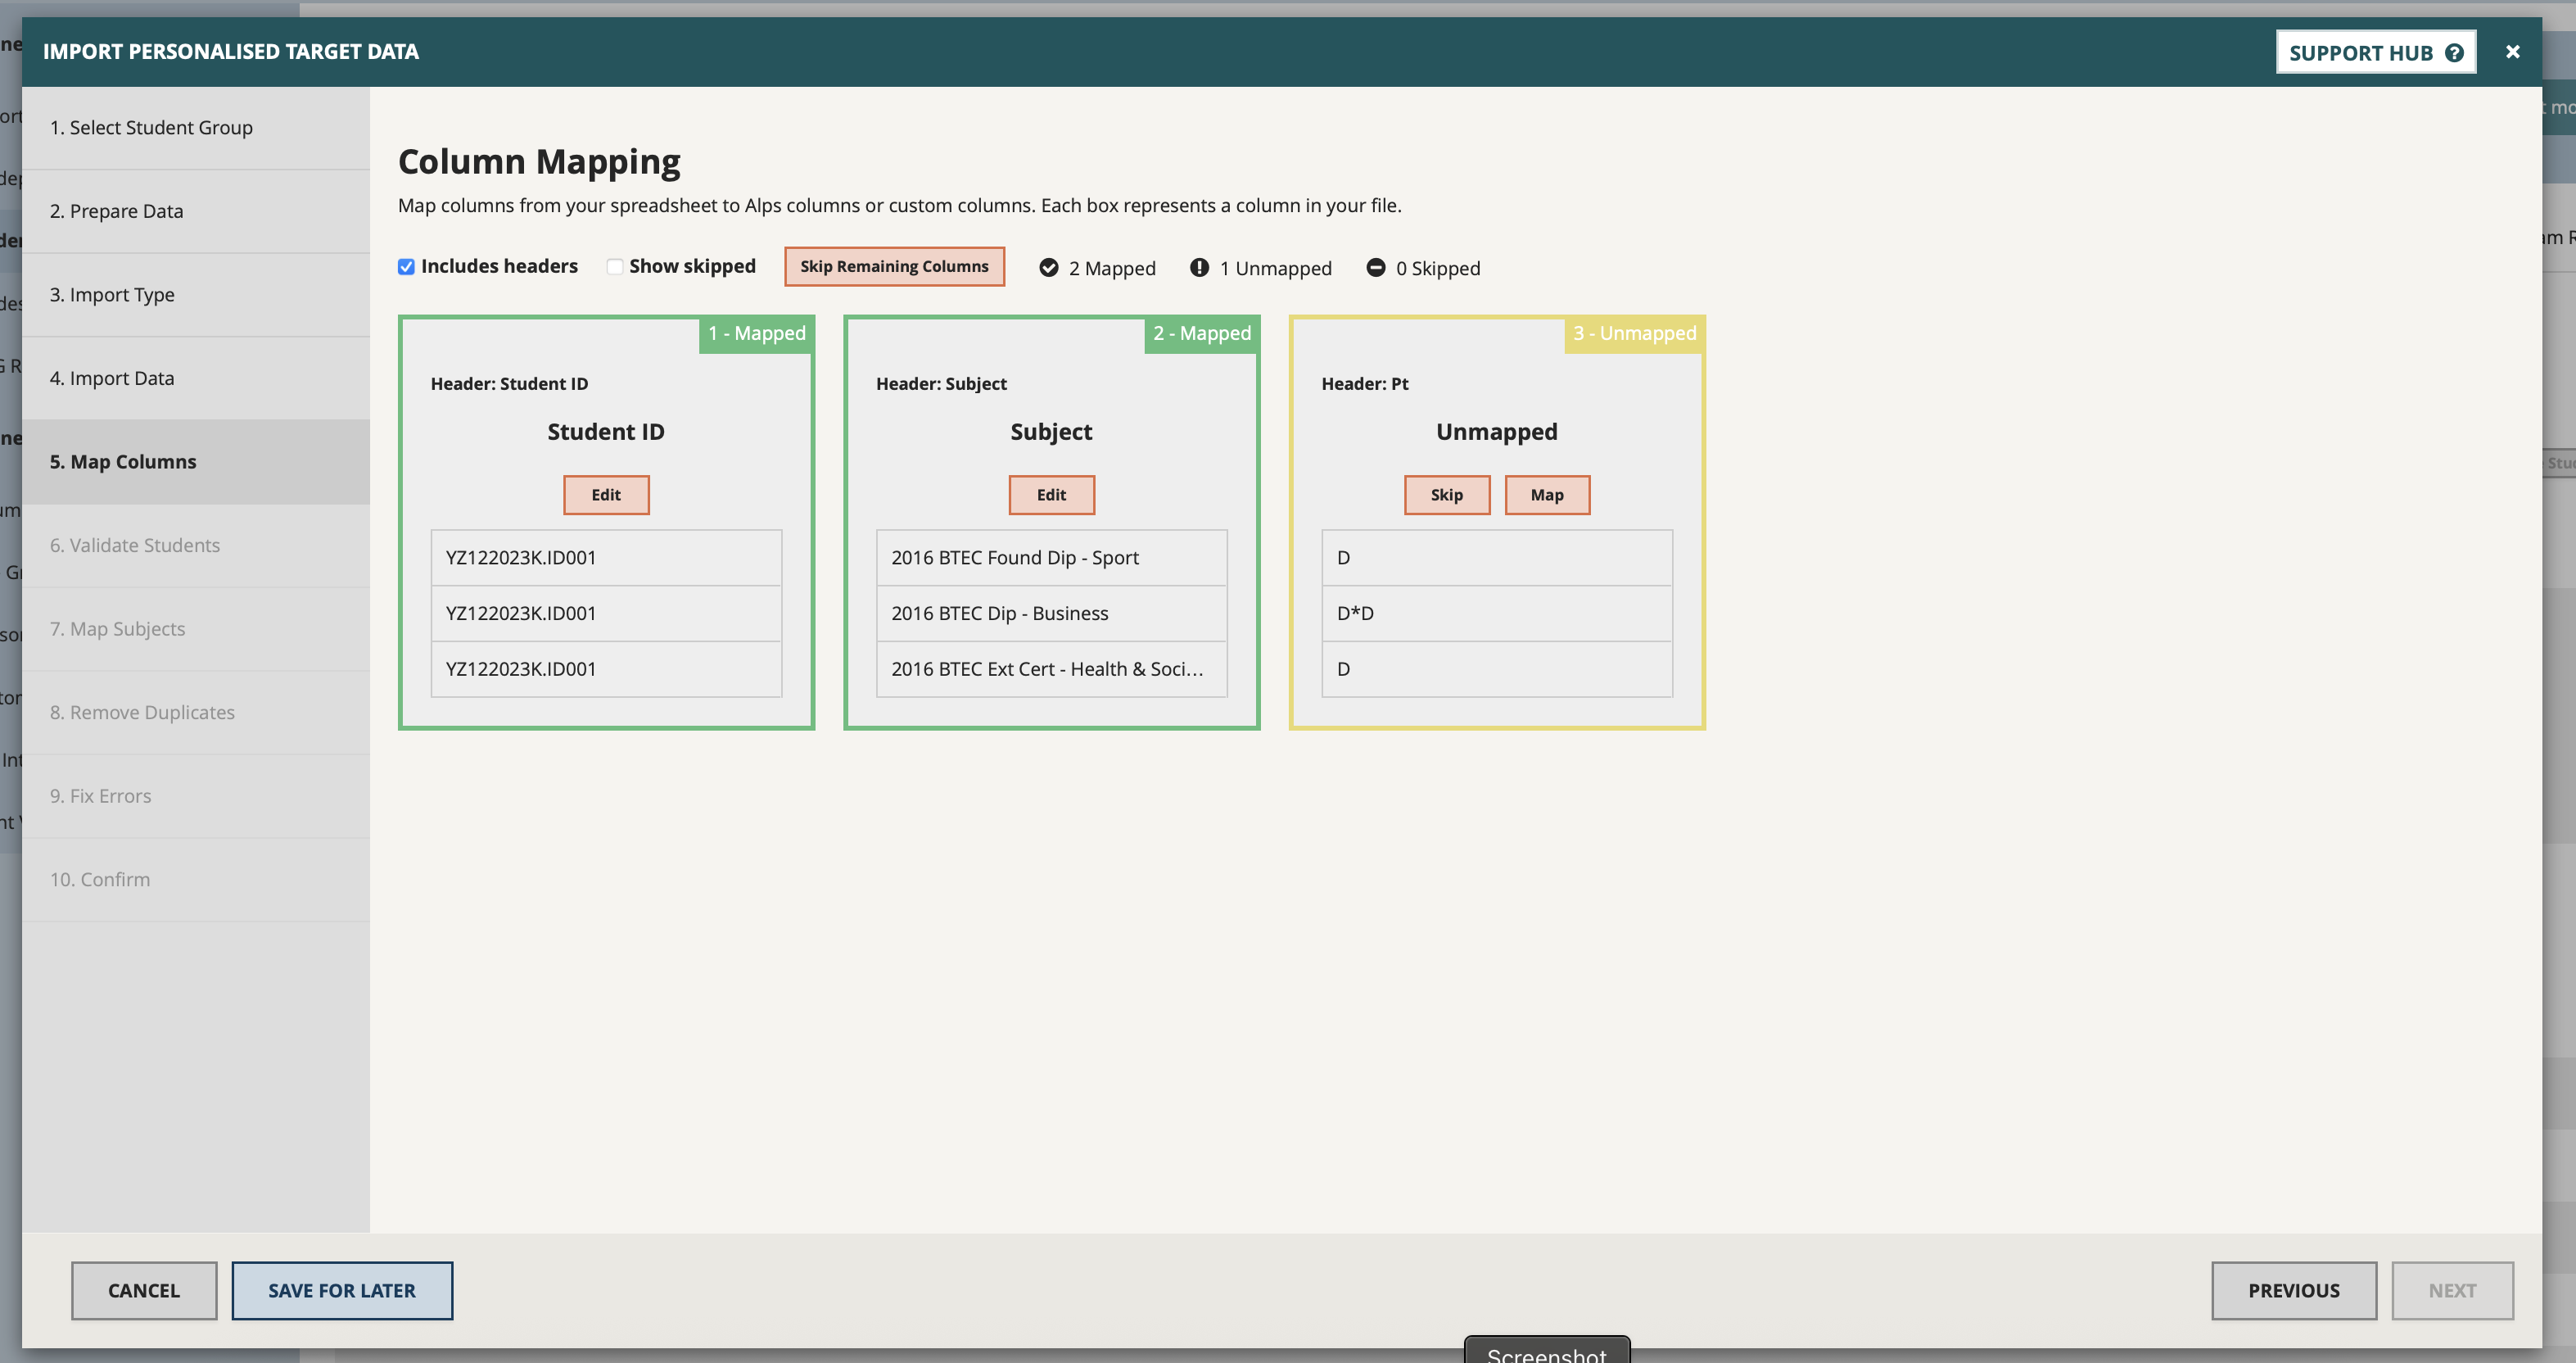Click the Support Hub help icon
Screen dimensions: 2576x1363
[2454, 53]
